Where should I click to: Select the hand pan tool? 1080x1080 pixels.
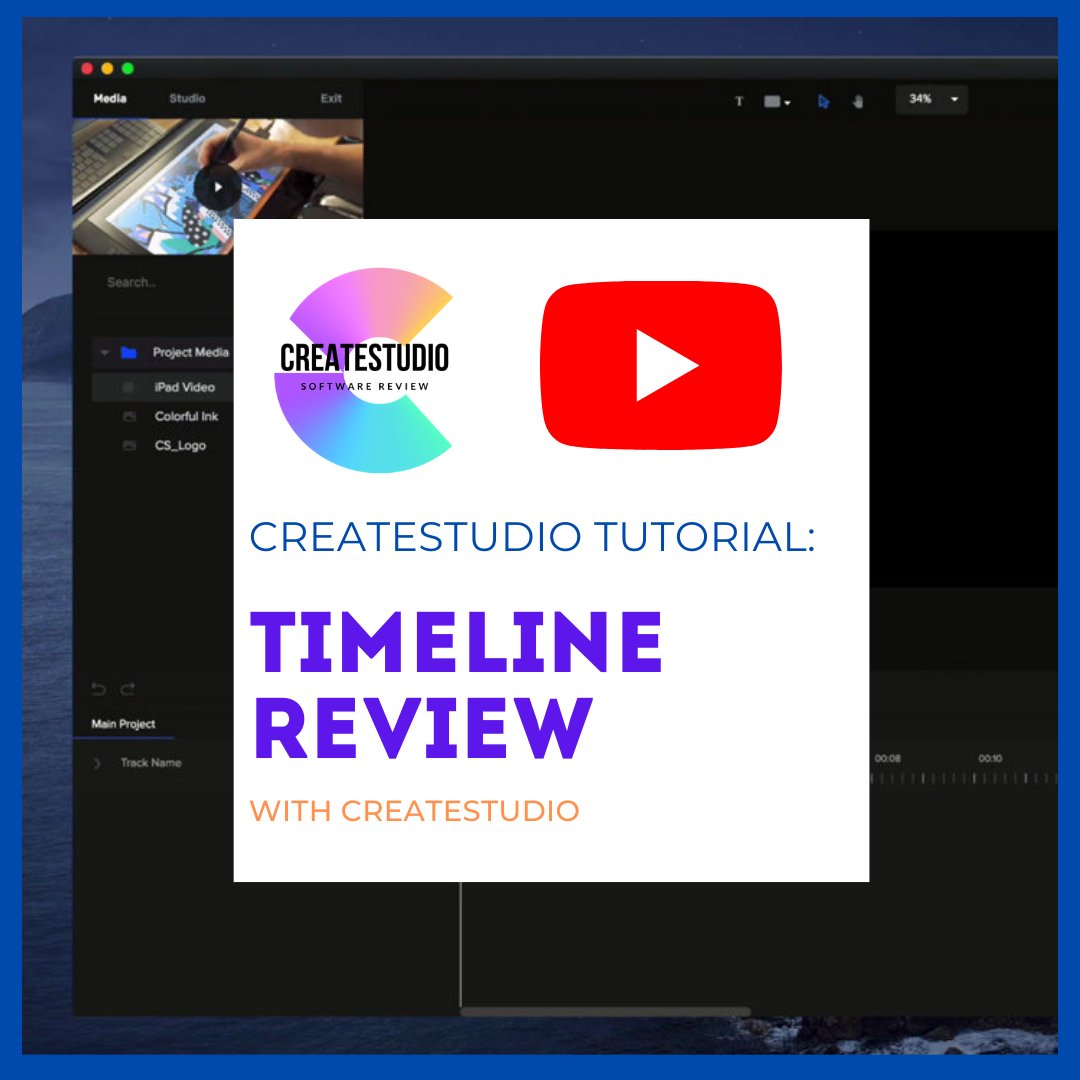(x=858, y=102)
